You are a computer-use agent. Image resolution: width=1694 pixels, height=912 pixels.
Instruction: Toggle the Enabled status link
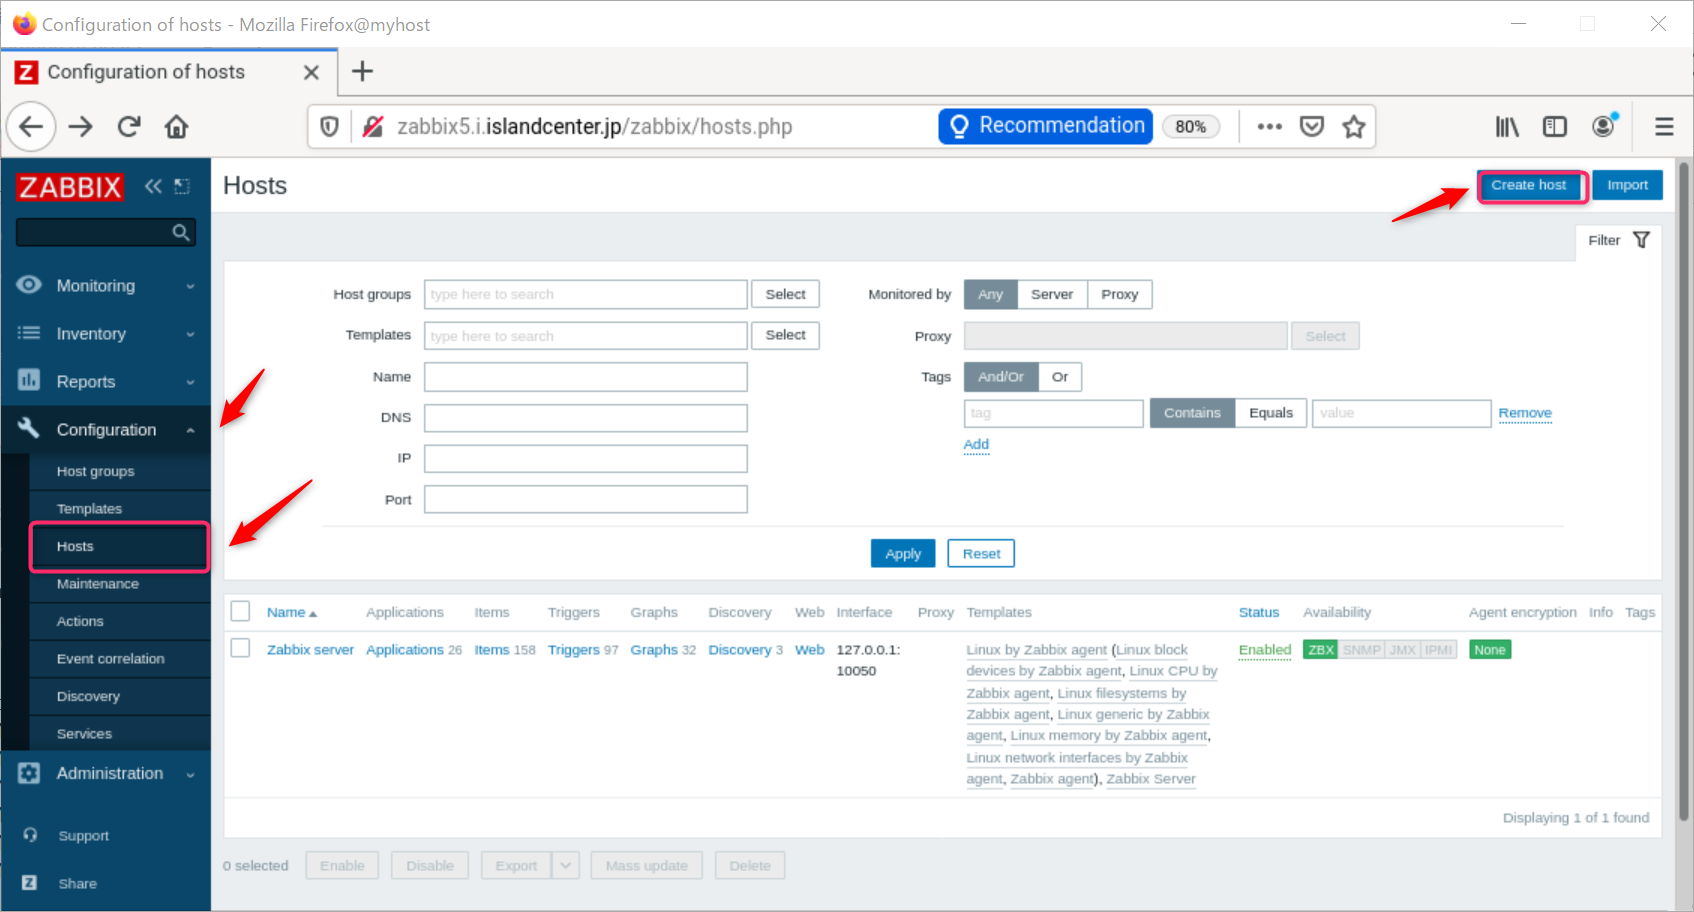coord(1265,650)
